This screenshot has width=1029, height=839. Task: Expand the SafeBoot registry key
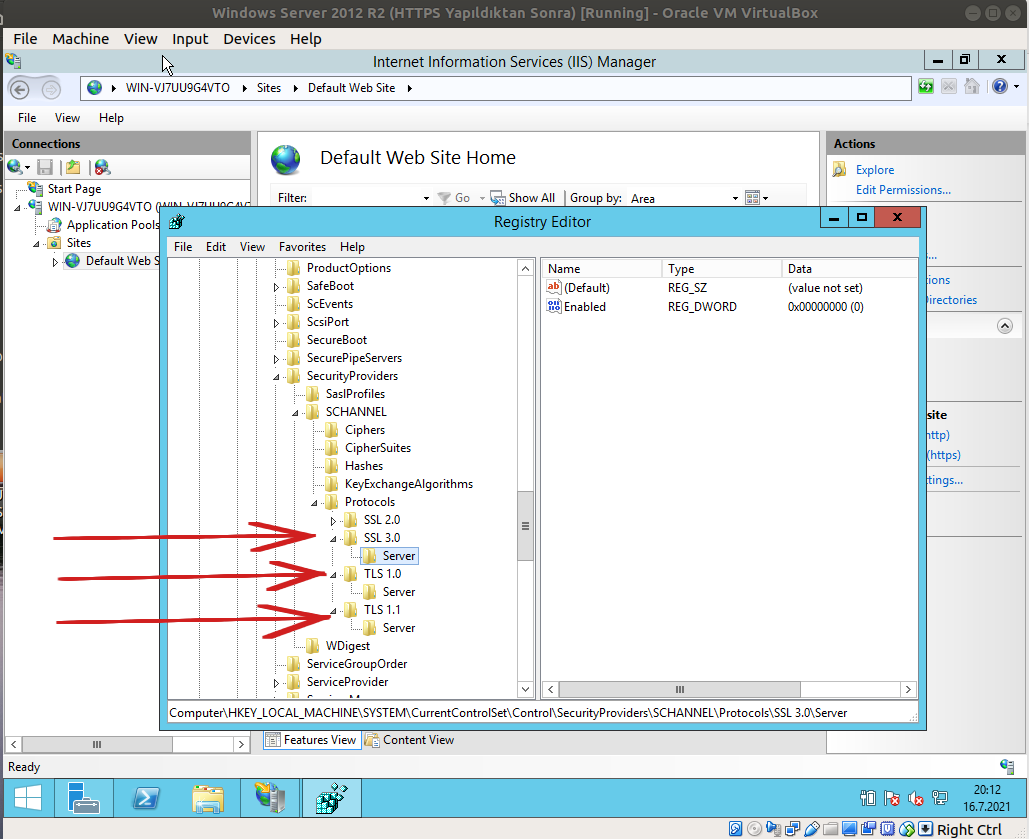[276, 287]
